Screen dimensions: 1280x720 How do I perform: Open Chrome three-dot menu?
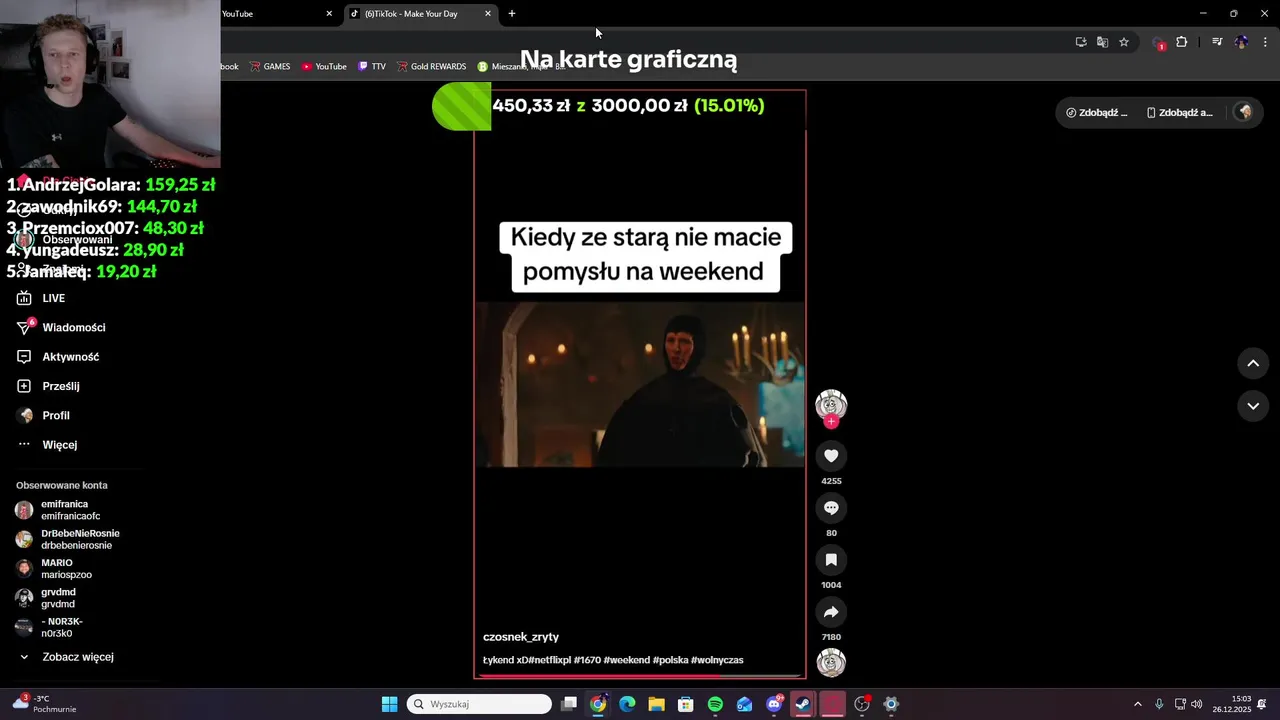[1266, 42]
